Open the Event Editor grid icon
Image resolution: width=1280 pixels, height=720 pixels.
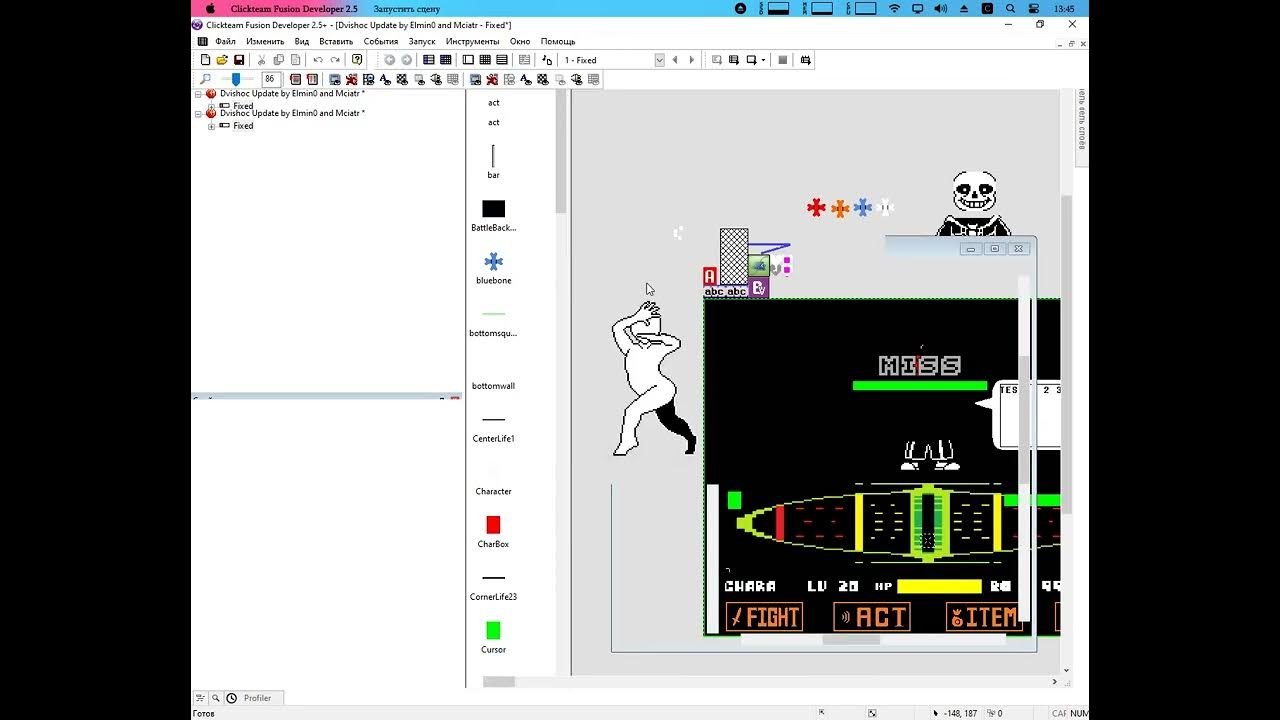485,60
